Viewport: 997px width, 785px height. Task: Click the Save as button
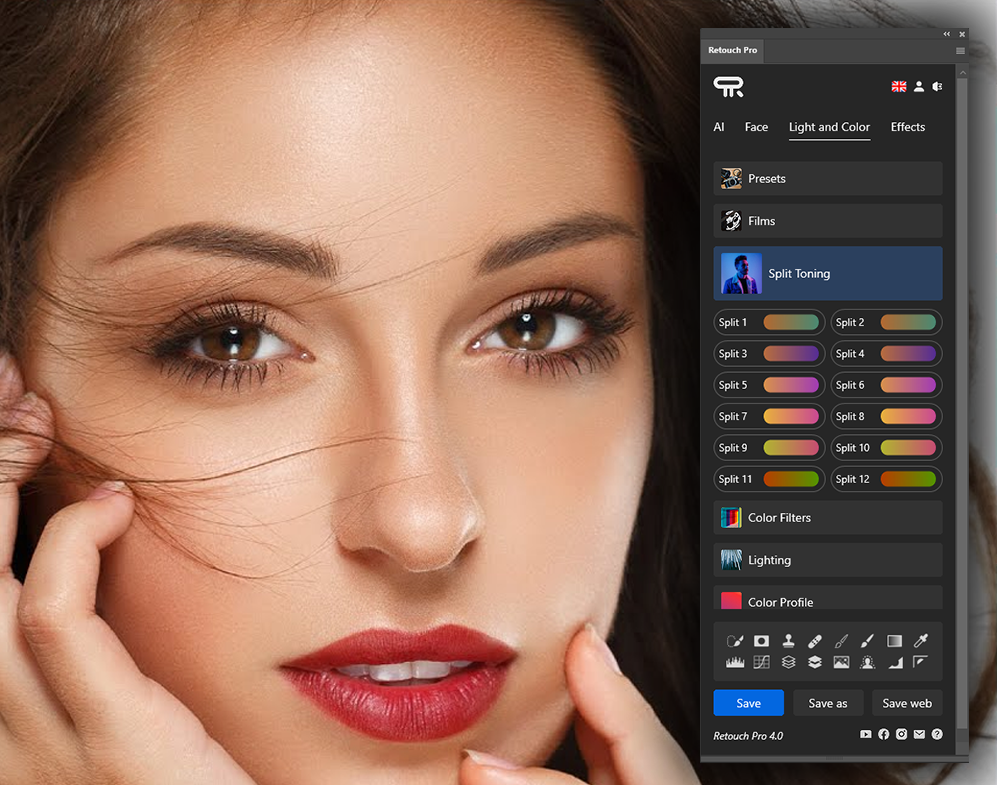[x=827, y=703]
